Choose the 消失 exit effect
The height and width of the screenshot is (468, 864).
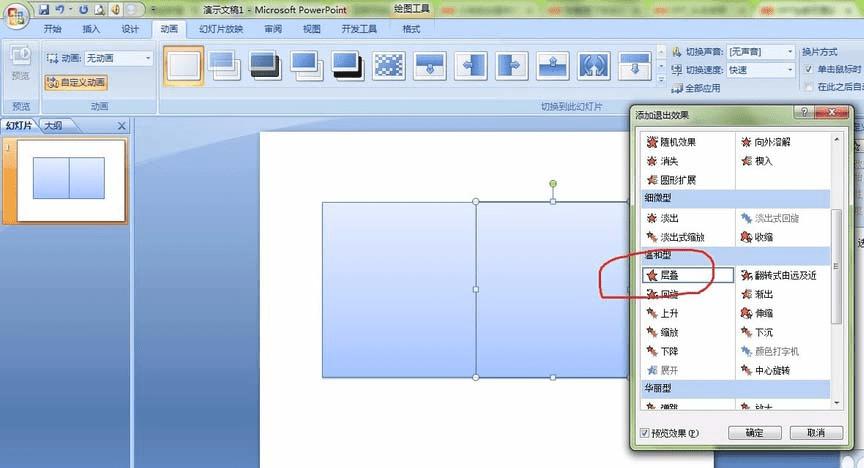point(662,161)
